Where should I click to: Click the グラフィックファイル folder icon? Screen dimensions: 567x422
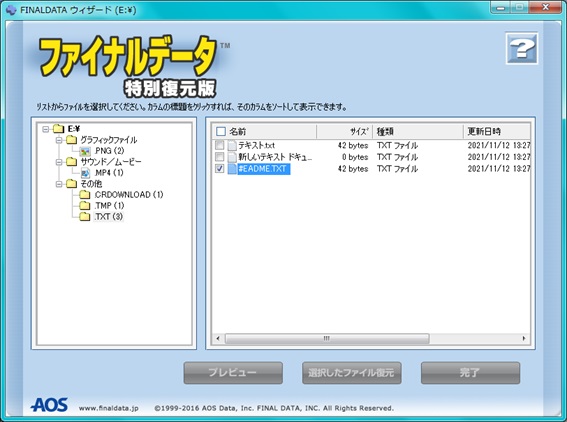click(x=71, y=140)
